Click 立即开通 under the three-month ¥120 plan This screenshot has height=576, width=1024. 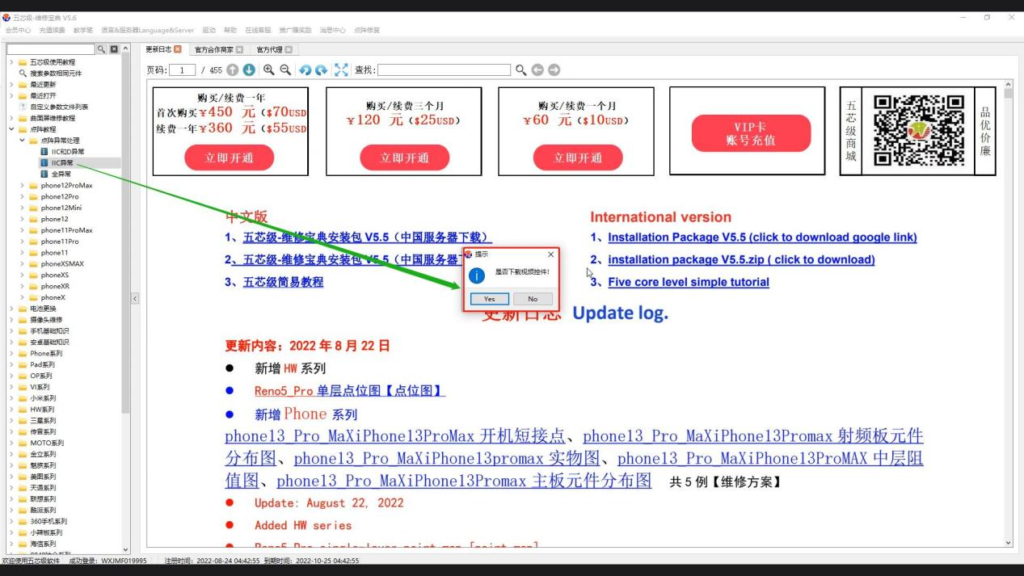click(x=404, y=158)
